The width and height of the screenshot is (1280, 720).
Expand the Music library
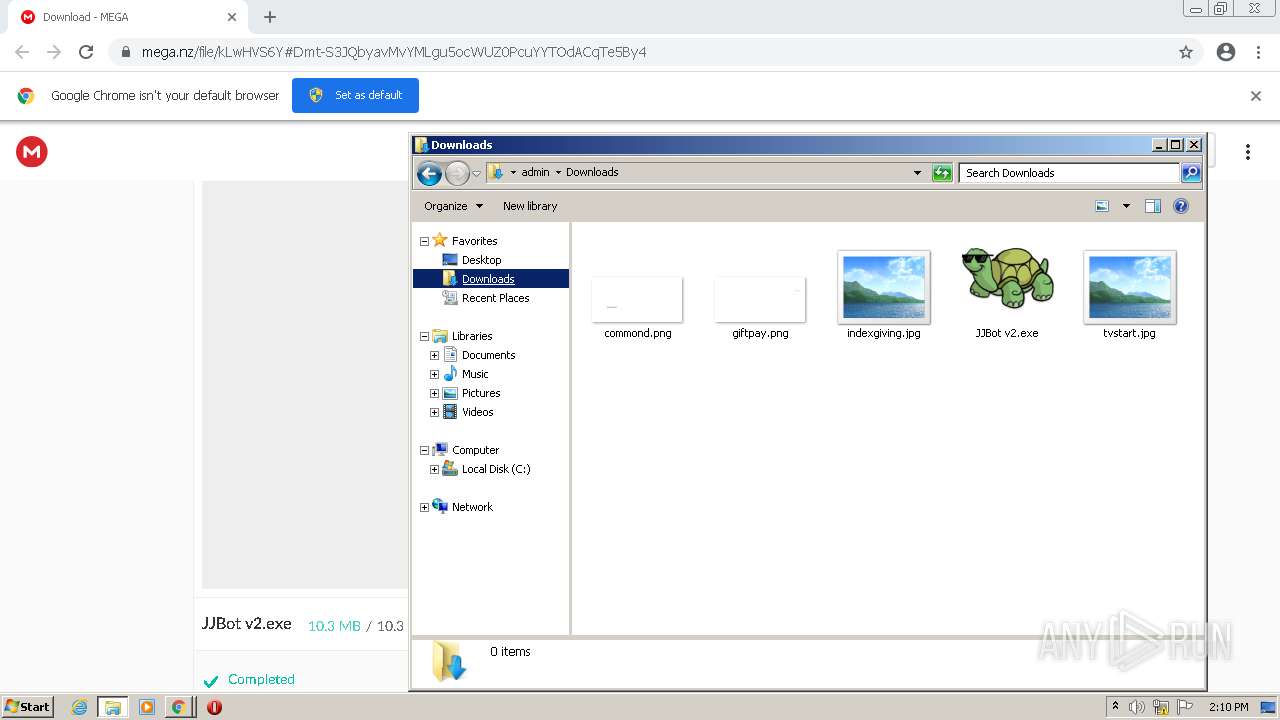click(434, 374)
